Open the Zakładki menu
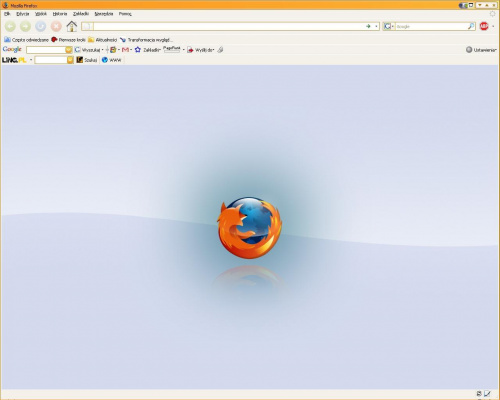The image size is (500, 400). coord(81,14)
